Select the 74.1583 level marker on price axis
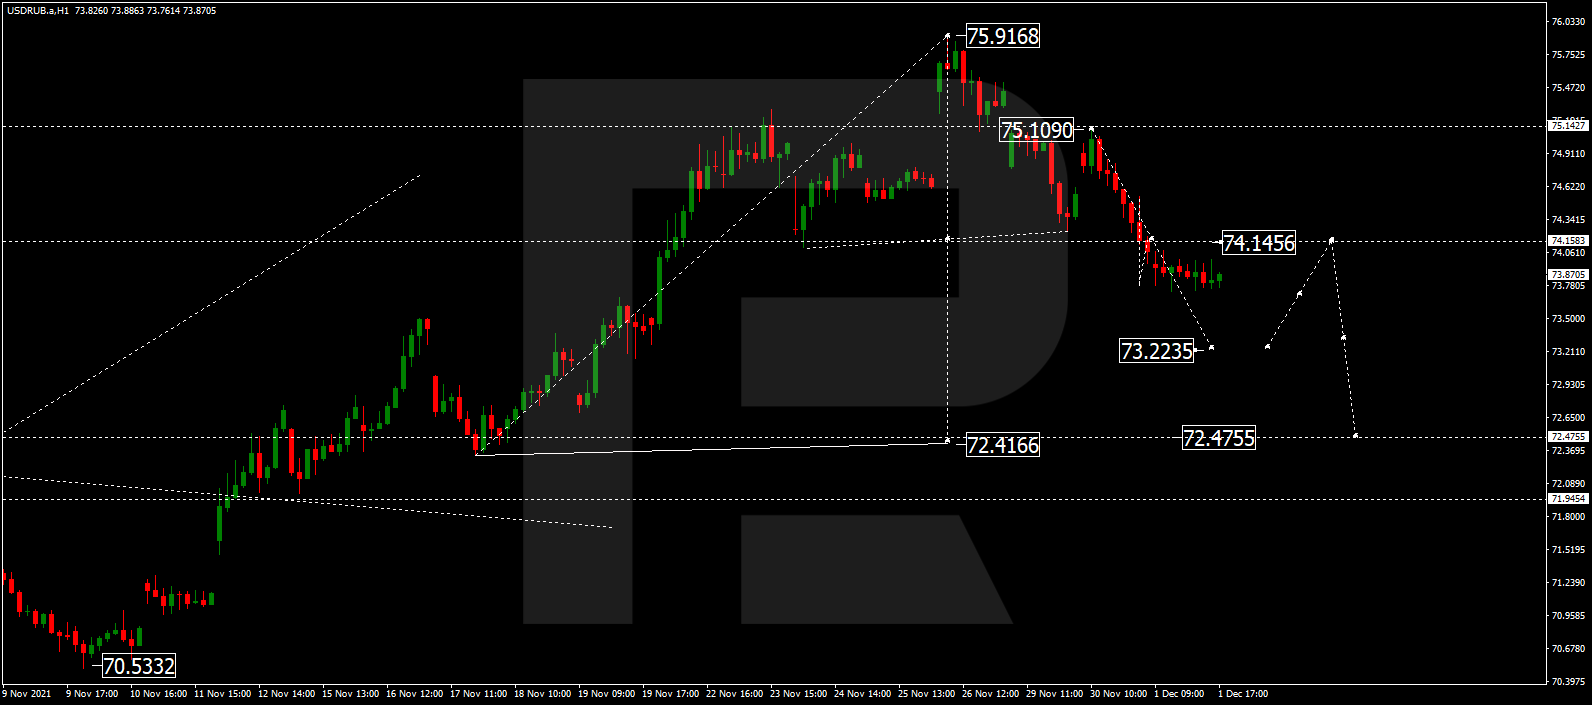Viewport: 1592px width, 705px height. click(x=1567, y=241)
